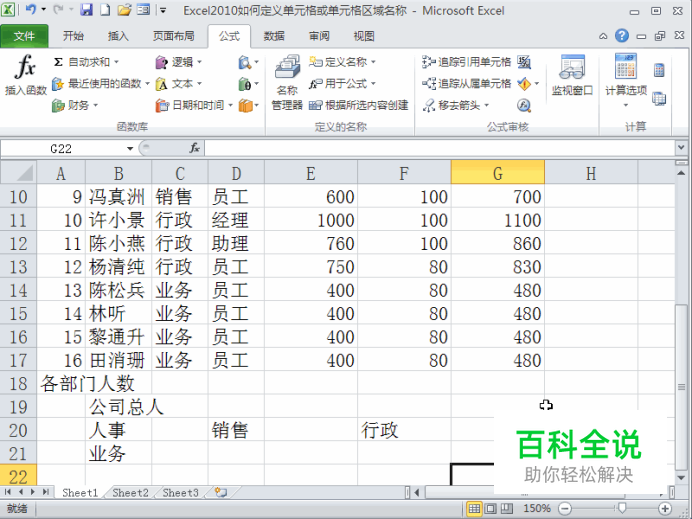692x519 pixels.
Task: Click the zoom slider handle
Action: tap(621, 508)
